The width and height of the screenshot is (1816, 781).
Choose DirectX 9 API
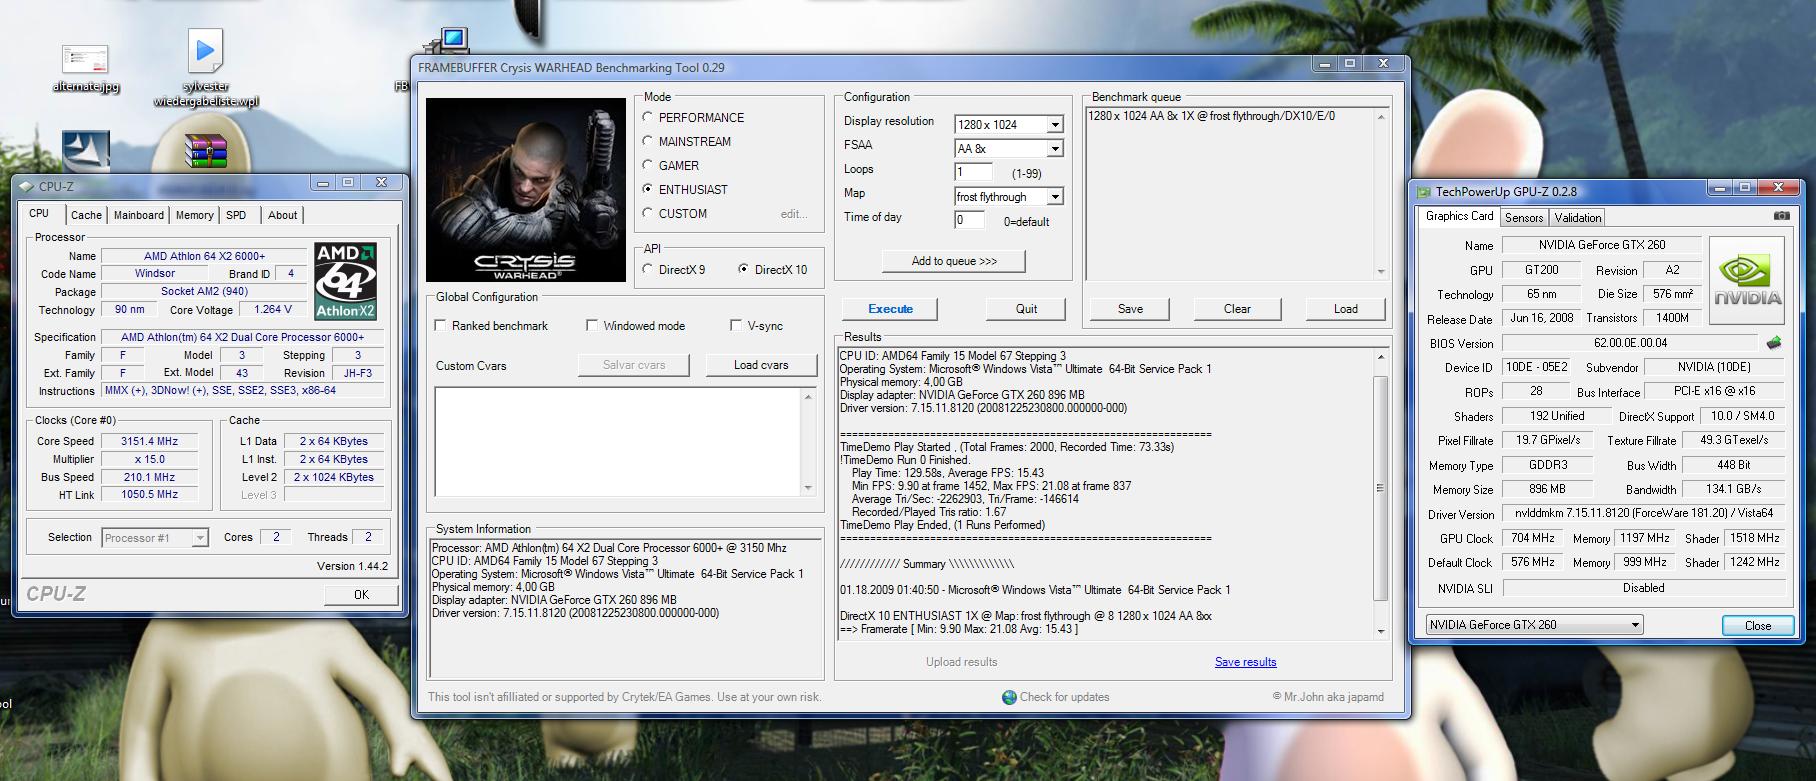(648, 269)
